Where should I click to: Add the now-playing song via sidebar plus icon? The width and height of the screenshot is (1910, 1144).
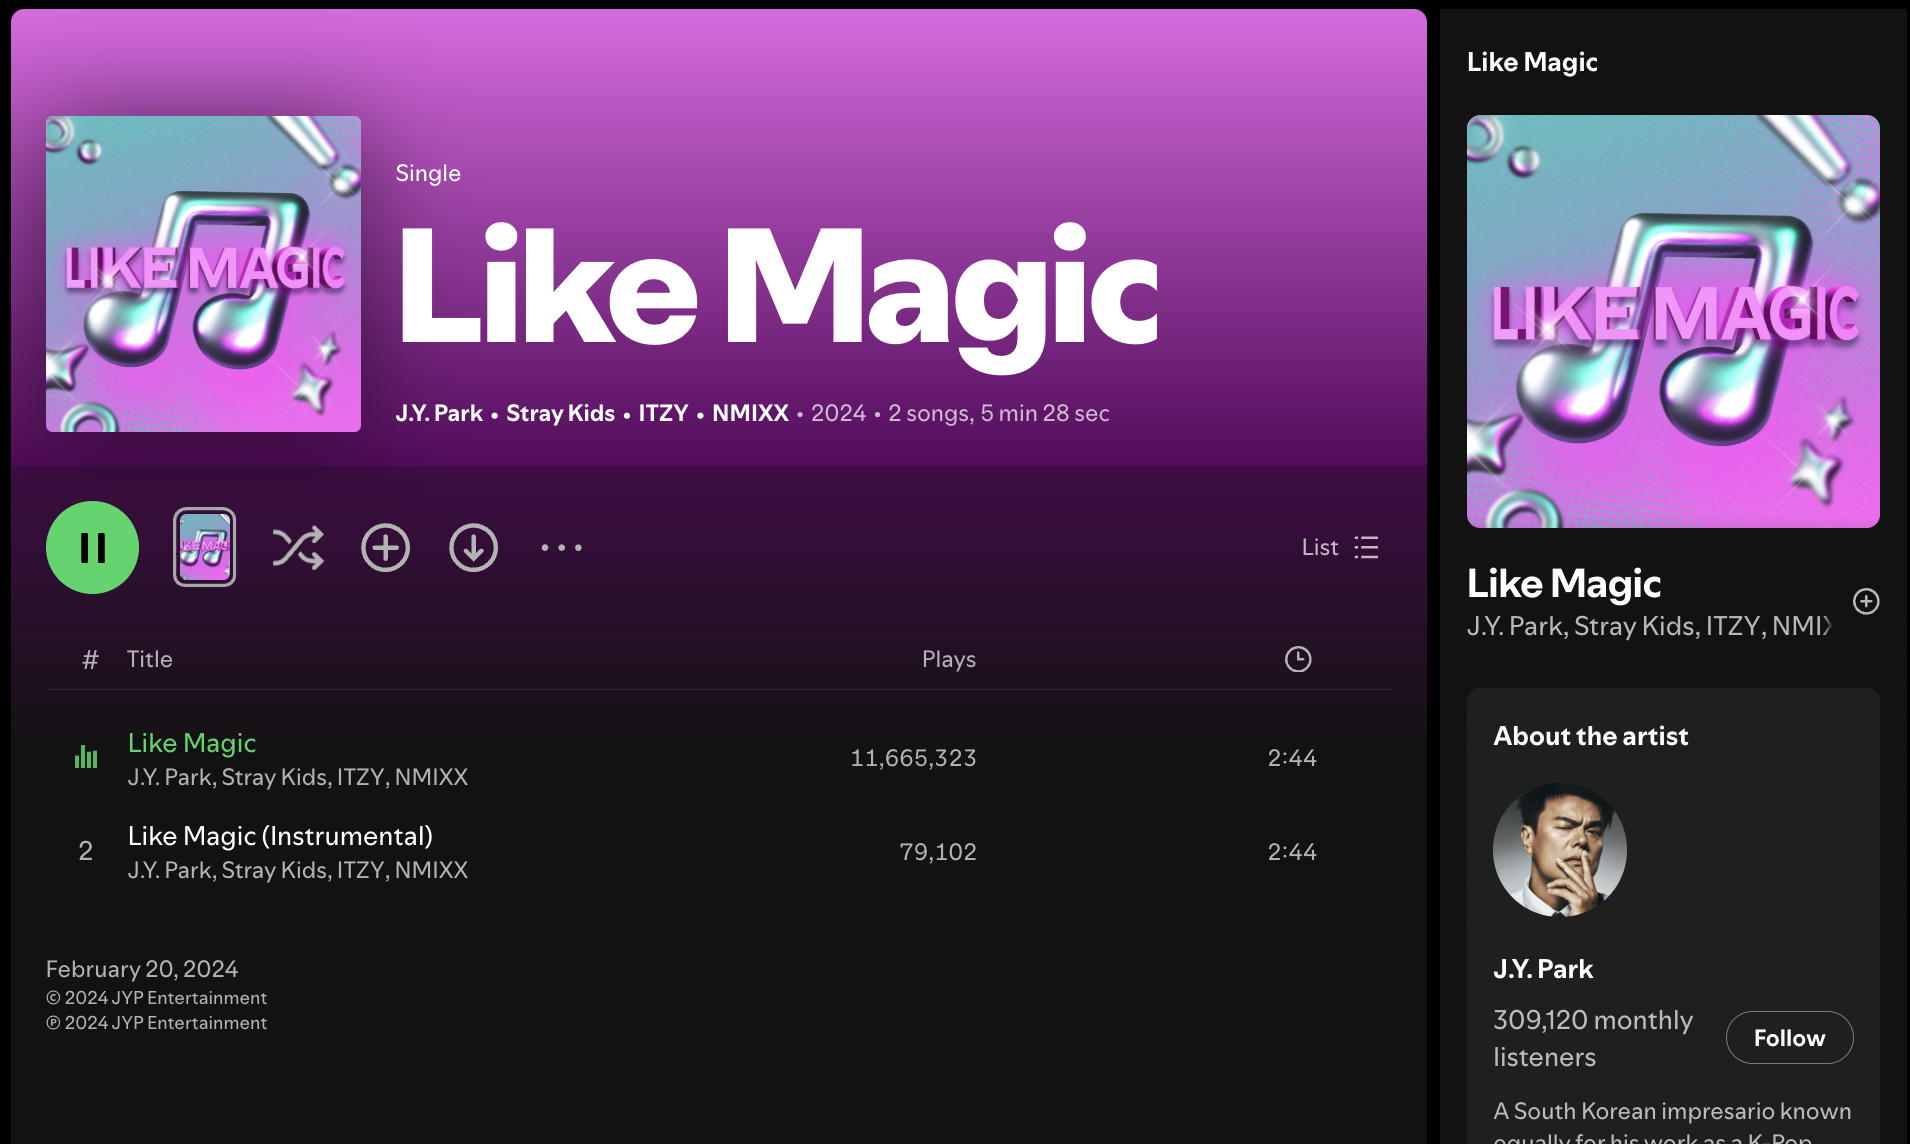click(x=1866, y=601)
